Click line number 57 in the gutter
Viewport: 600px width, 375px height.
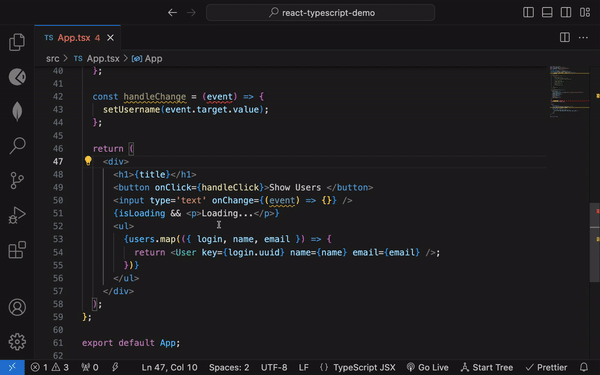[58, 291]
